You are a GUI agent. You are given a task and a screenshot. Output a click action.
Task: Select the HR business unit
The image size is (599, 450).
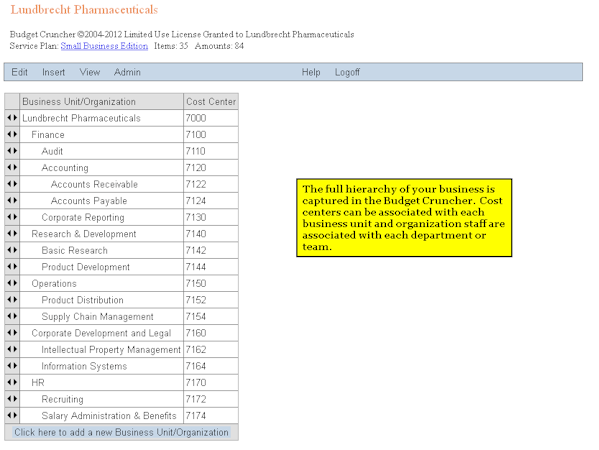38,382
